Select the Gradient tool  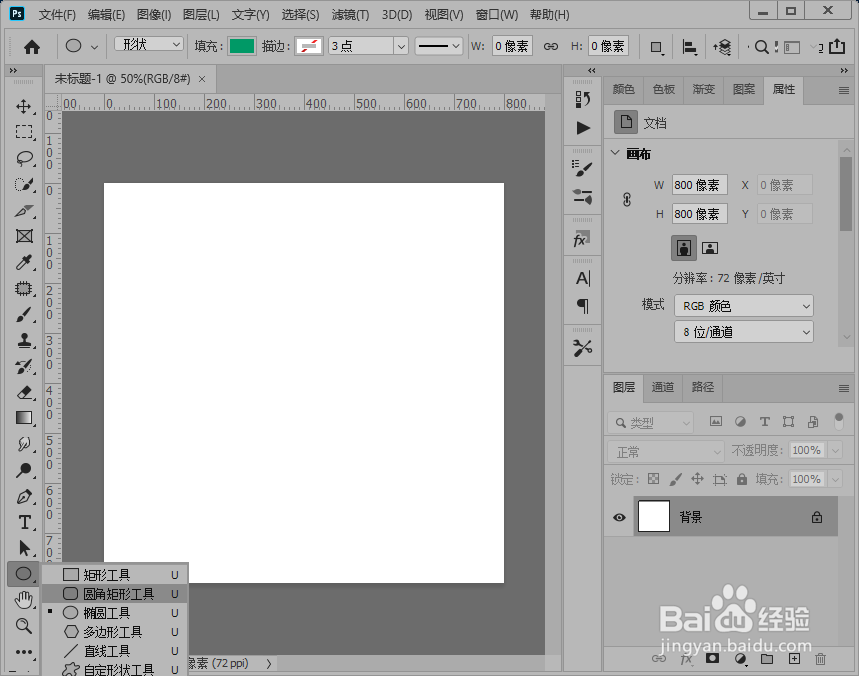(x=24, y=418)
